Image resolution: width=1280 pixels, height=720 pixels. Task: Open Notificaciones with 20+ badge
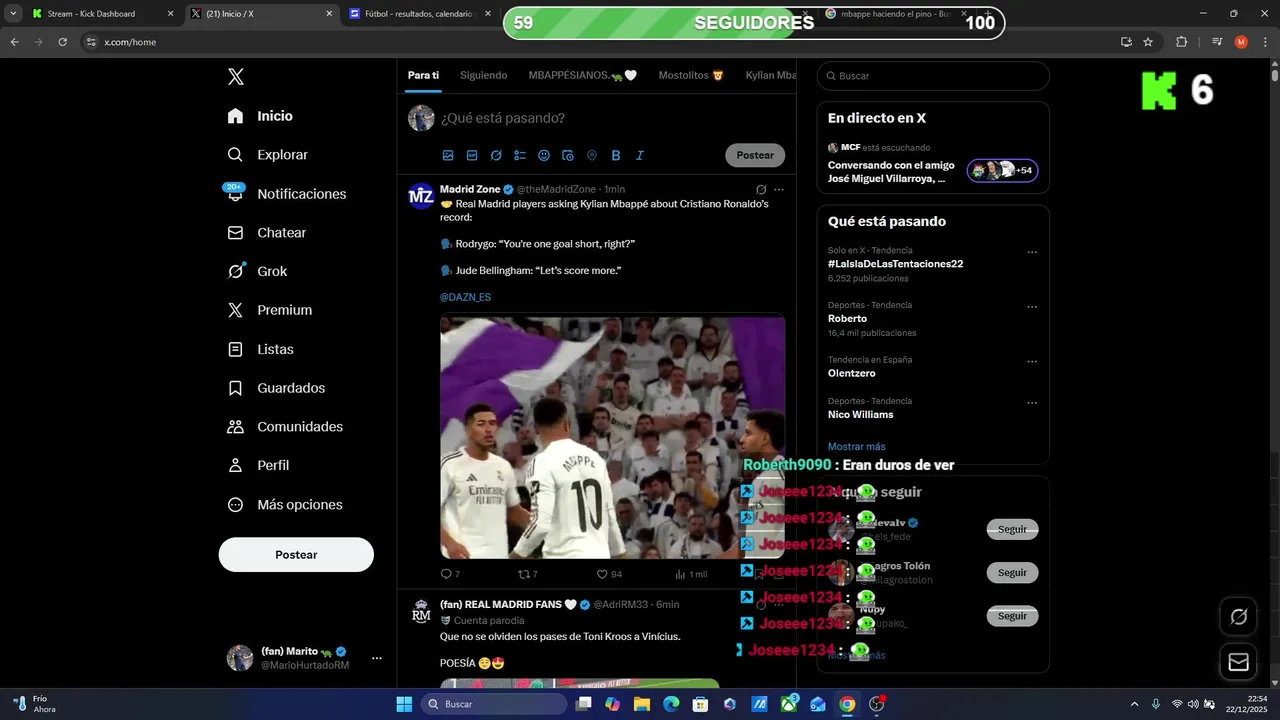[286, 194]
